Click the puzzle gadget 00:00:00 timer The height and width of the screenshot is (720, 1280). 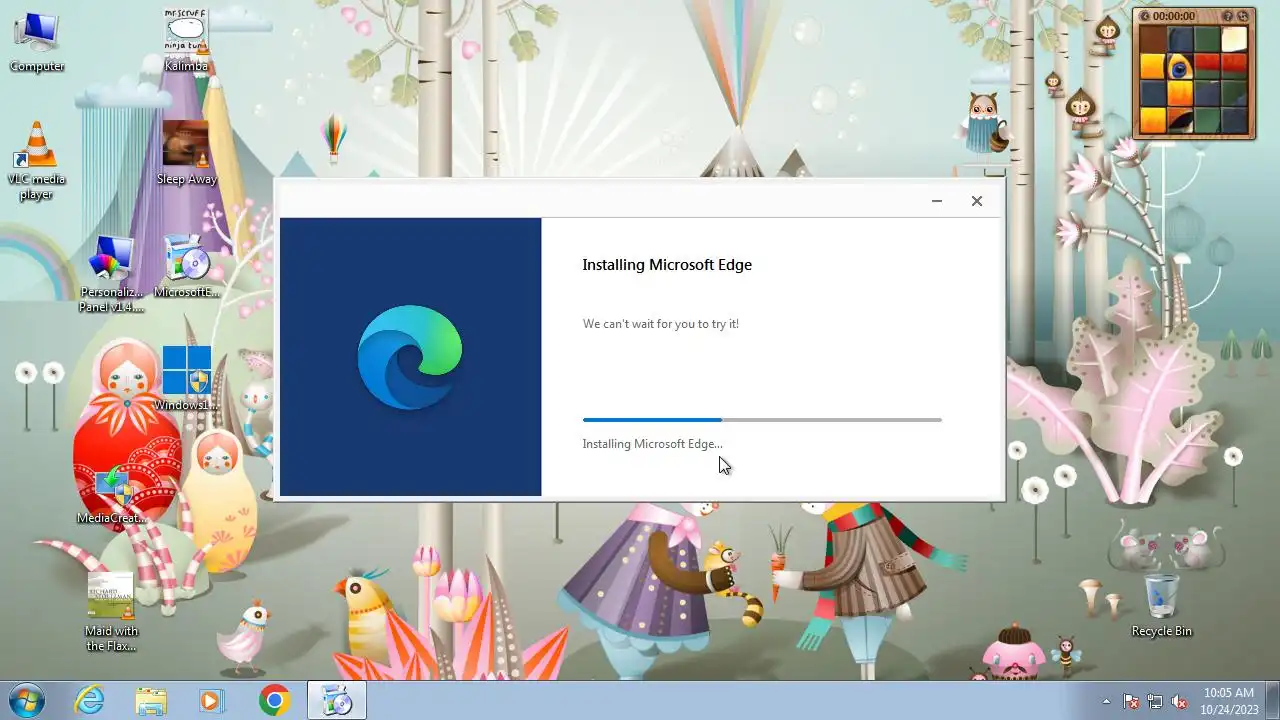pos(1174,16)
